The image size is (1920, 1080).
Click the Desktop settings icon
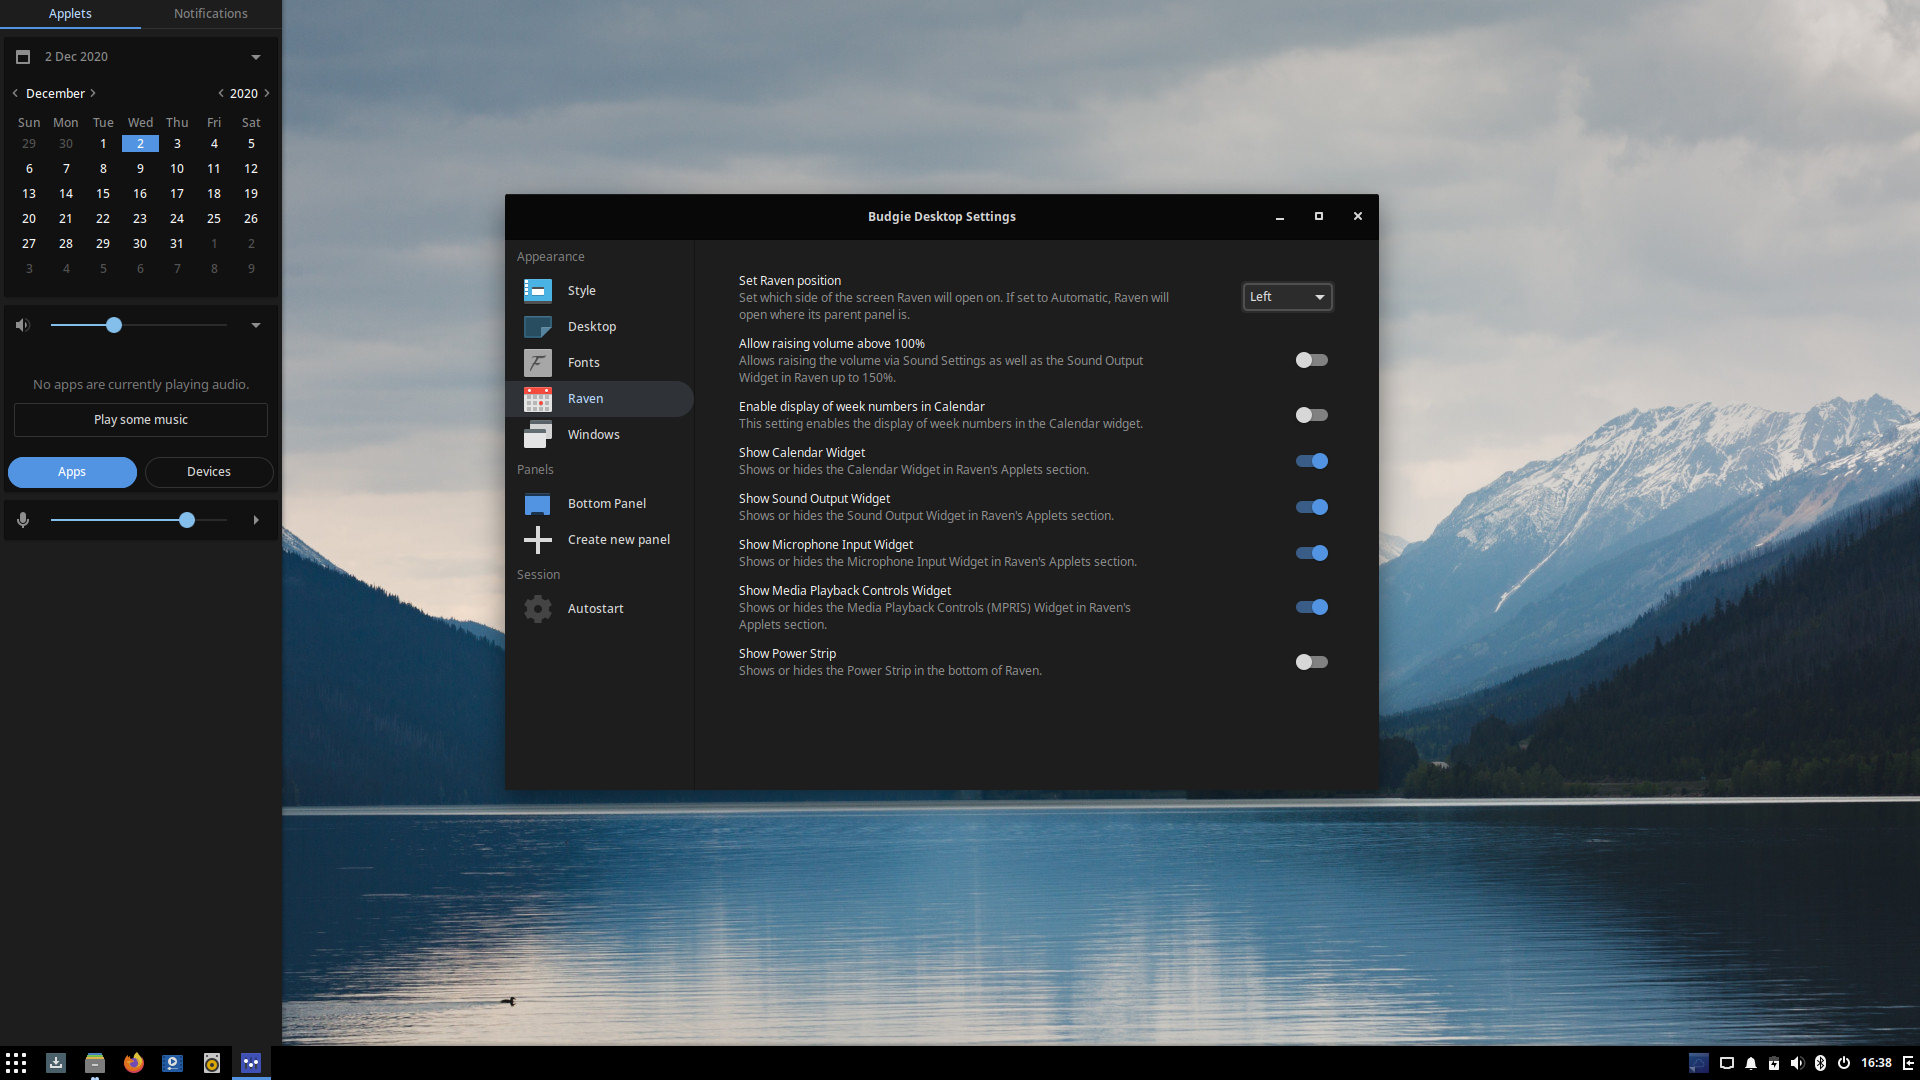[x=538, y=326]
